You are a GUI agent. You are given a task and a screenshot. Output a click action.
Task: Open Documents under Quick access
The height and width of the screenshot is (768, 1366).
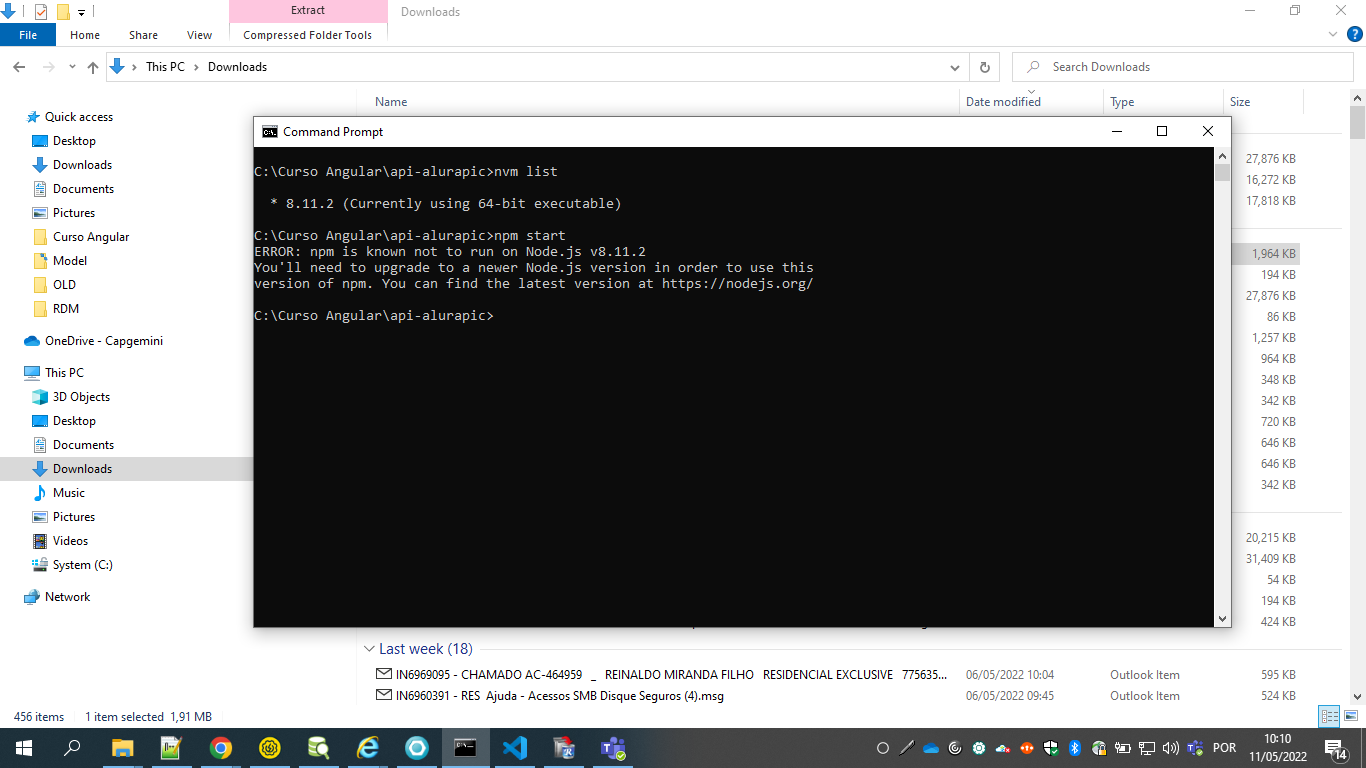83,189
